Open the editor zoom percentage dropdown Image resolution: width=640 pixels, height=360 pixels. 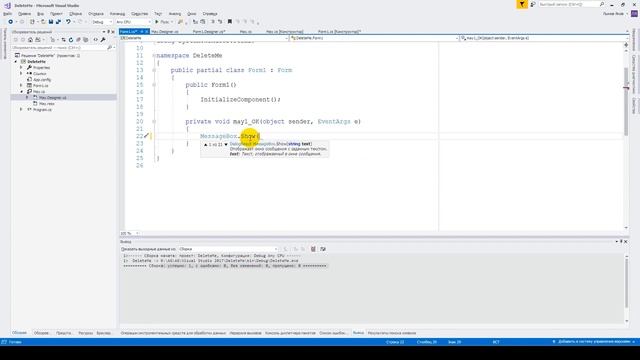[x=130, y=233]
